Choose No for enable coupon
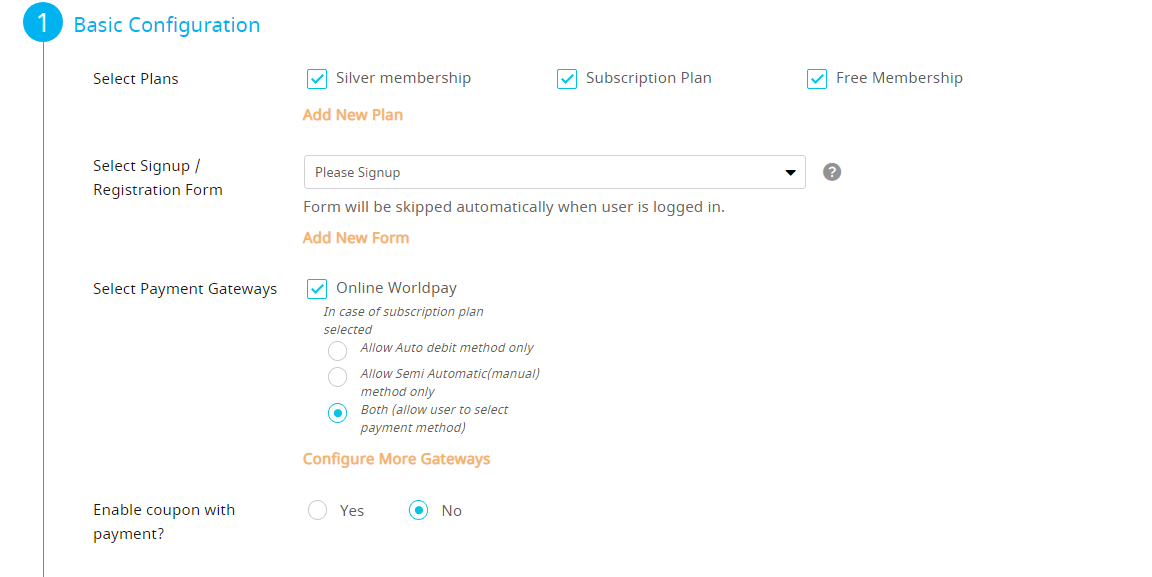This screenshot has height=577, width=1152. [x=419, y=510]
